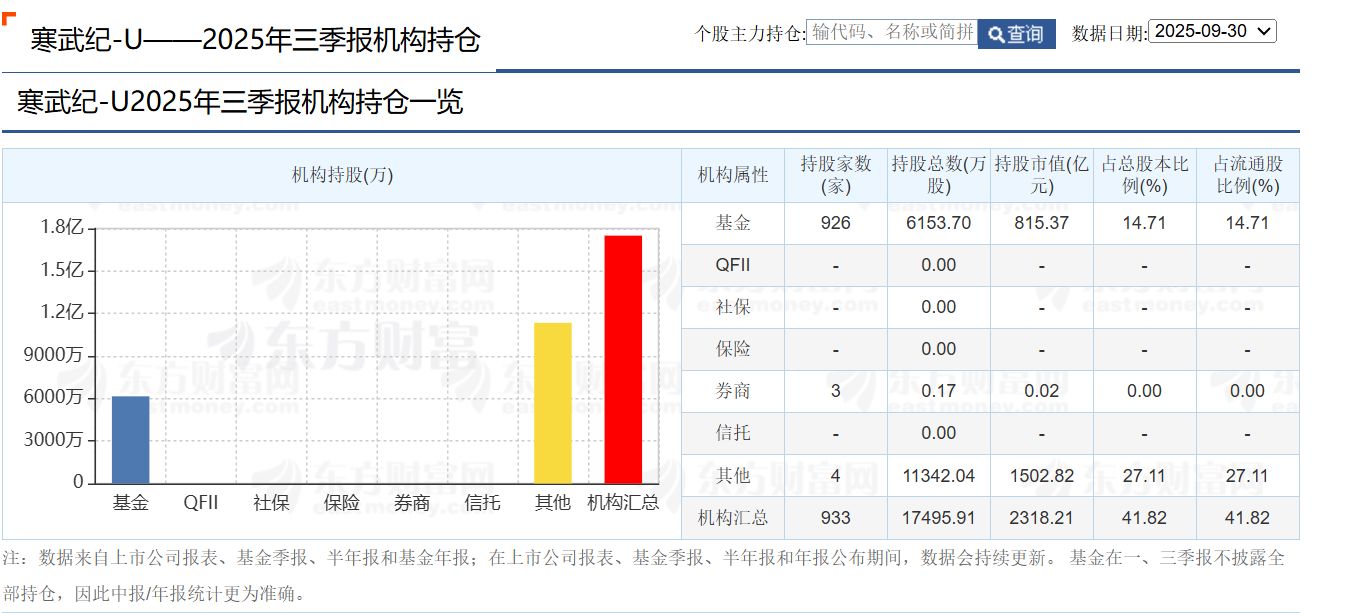1348x613 pixels.
Task: Click the value 11342.04 in 其他 row
Action: [939, 475]
